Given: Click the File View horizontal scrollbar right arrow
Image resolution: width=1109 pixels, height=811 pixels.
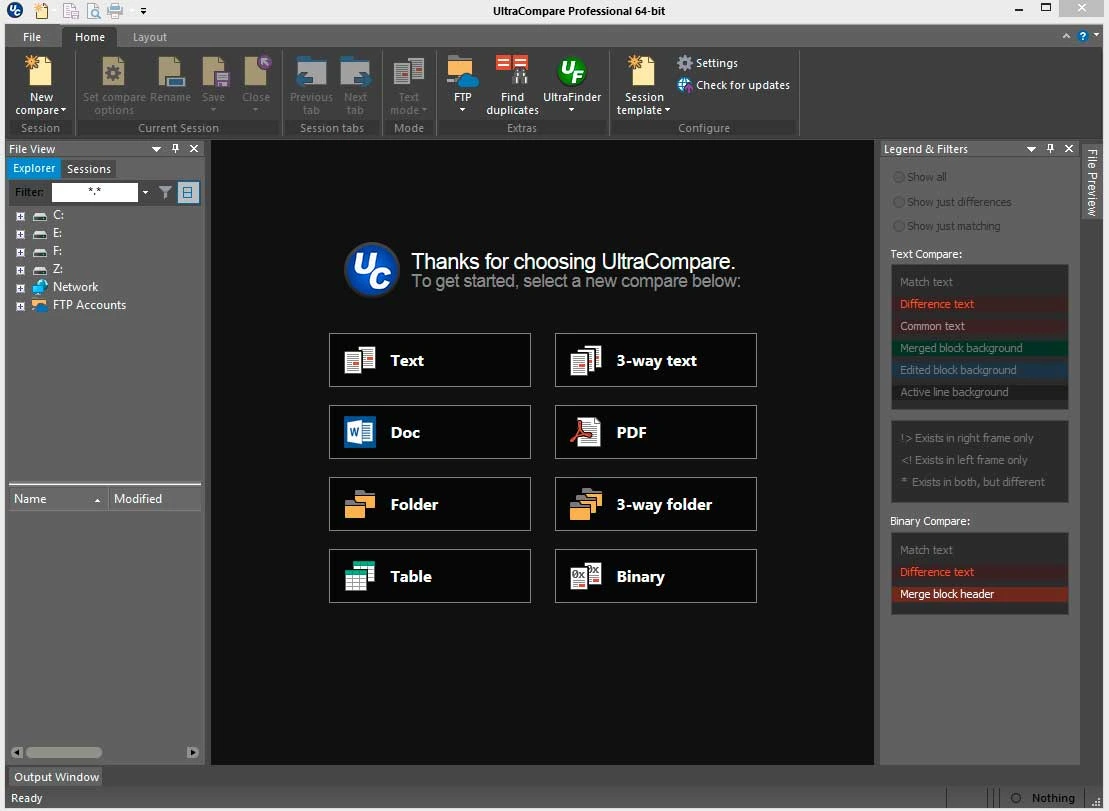Looking at the screenshot, I should tap(192, 752).
